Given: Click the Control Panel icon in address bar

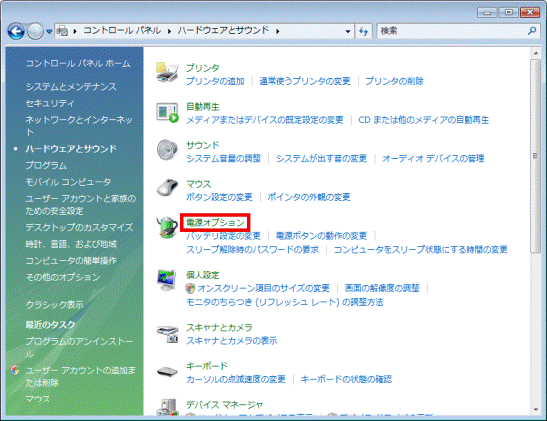Looking at the screenshot, I should pyautogui.click(x=62, y=31).
